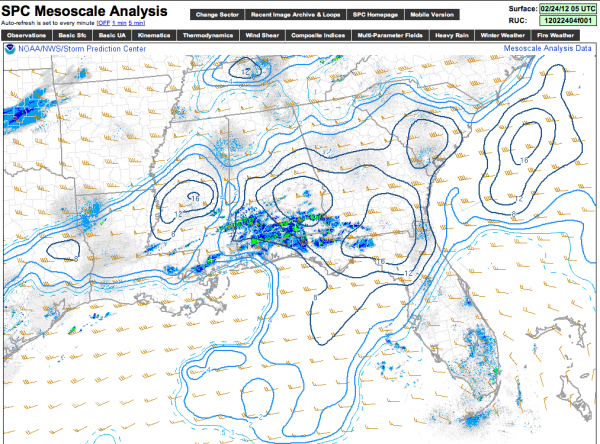Open the Fire Weather menu
600x444 pixels.
pyautogui.click(x=555, y=36)
